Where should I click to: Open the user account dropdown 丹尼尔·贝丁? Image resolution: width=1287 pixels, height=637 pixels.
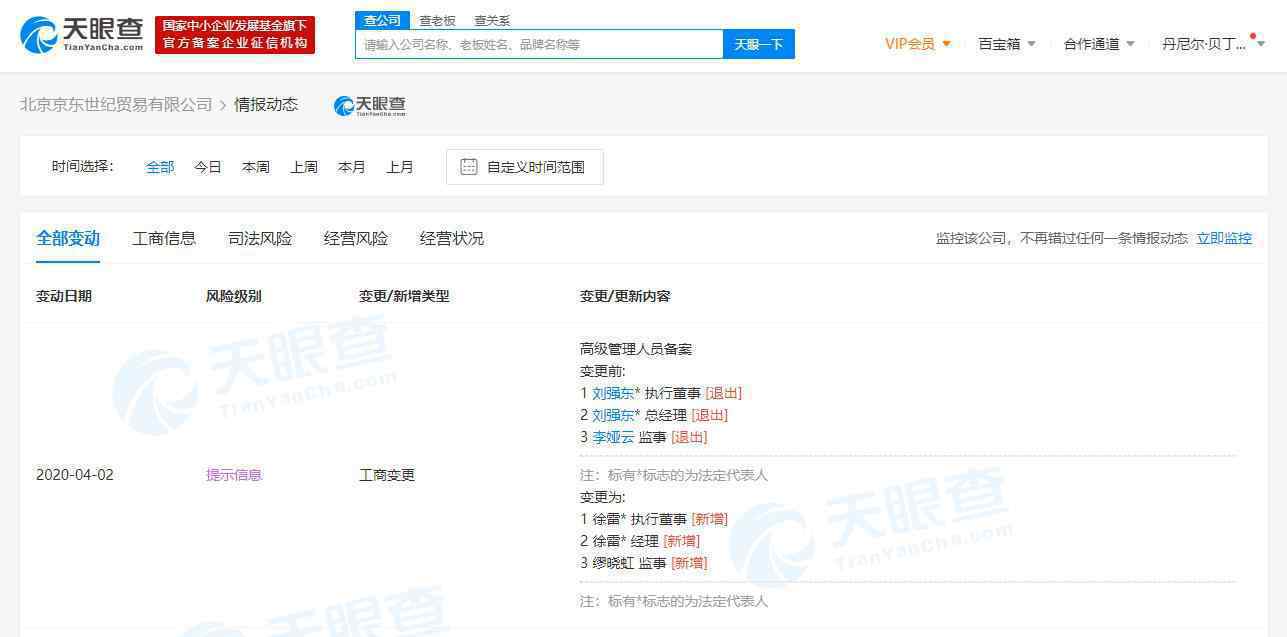tap(1212, 44)
